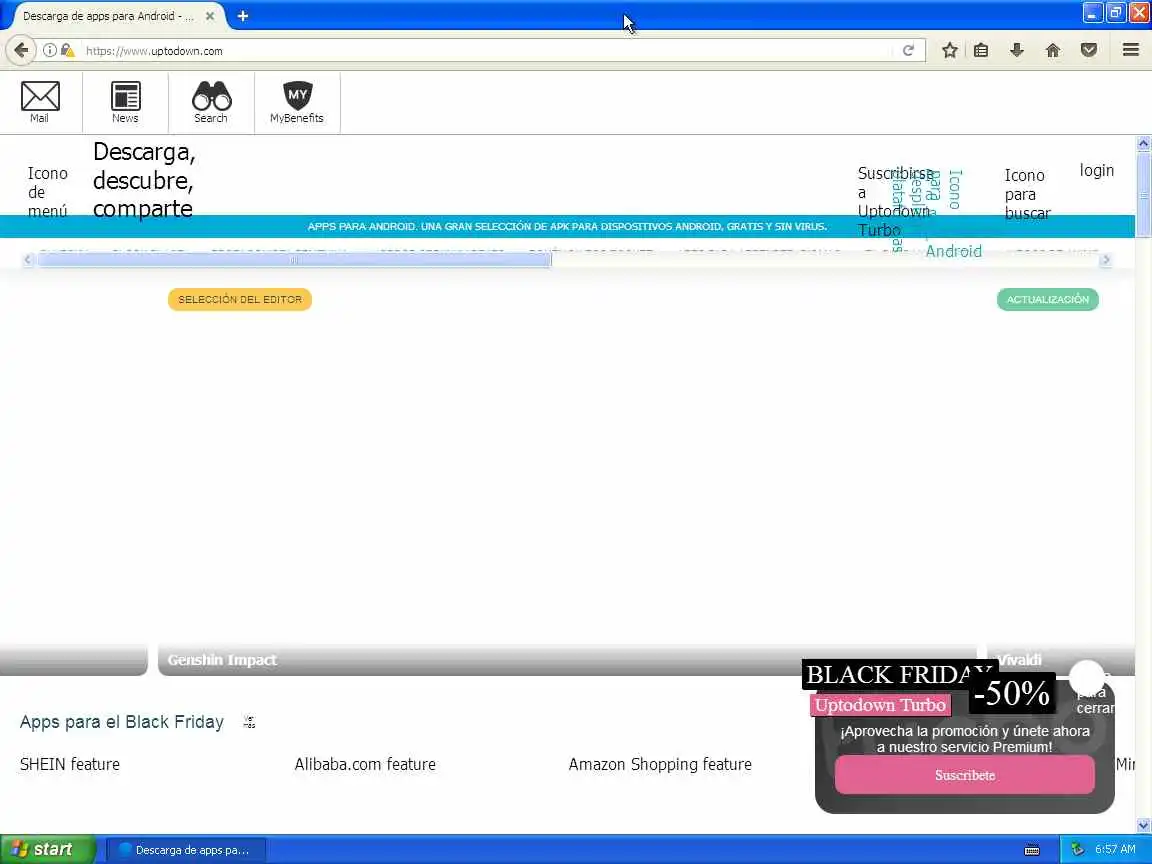Show bookmarks list icon
Image resolution: width=1152 pixels, height=864 pixels.
[981, 50]
